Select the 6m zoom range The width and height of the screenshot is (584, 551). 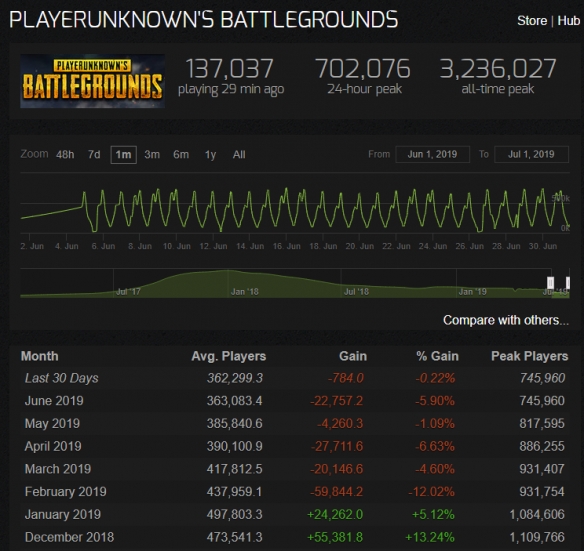[181, 155]
